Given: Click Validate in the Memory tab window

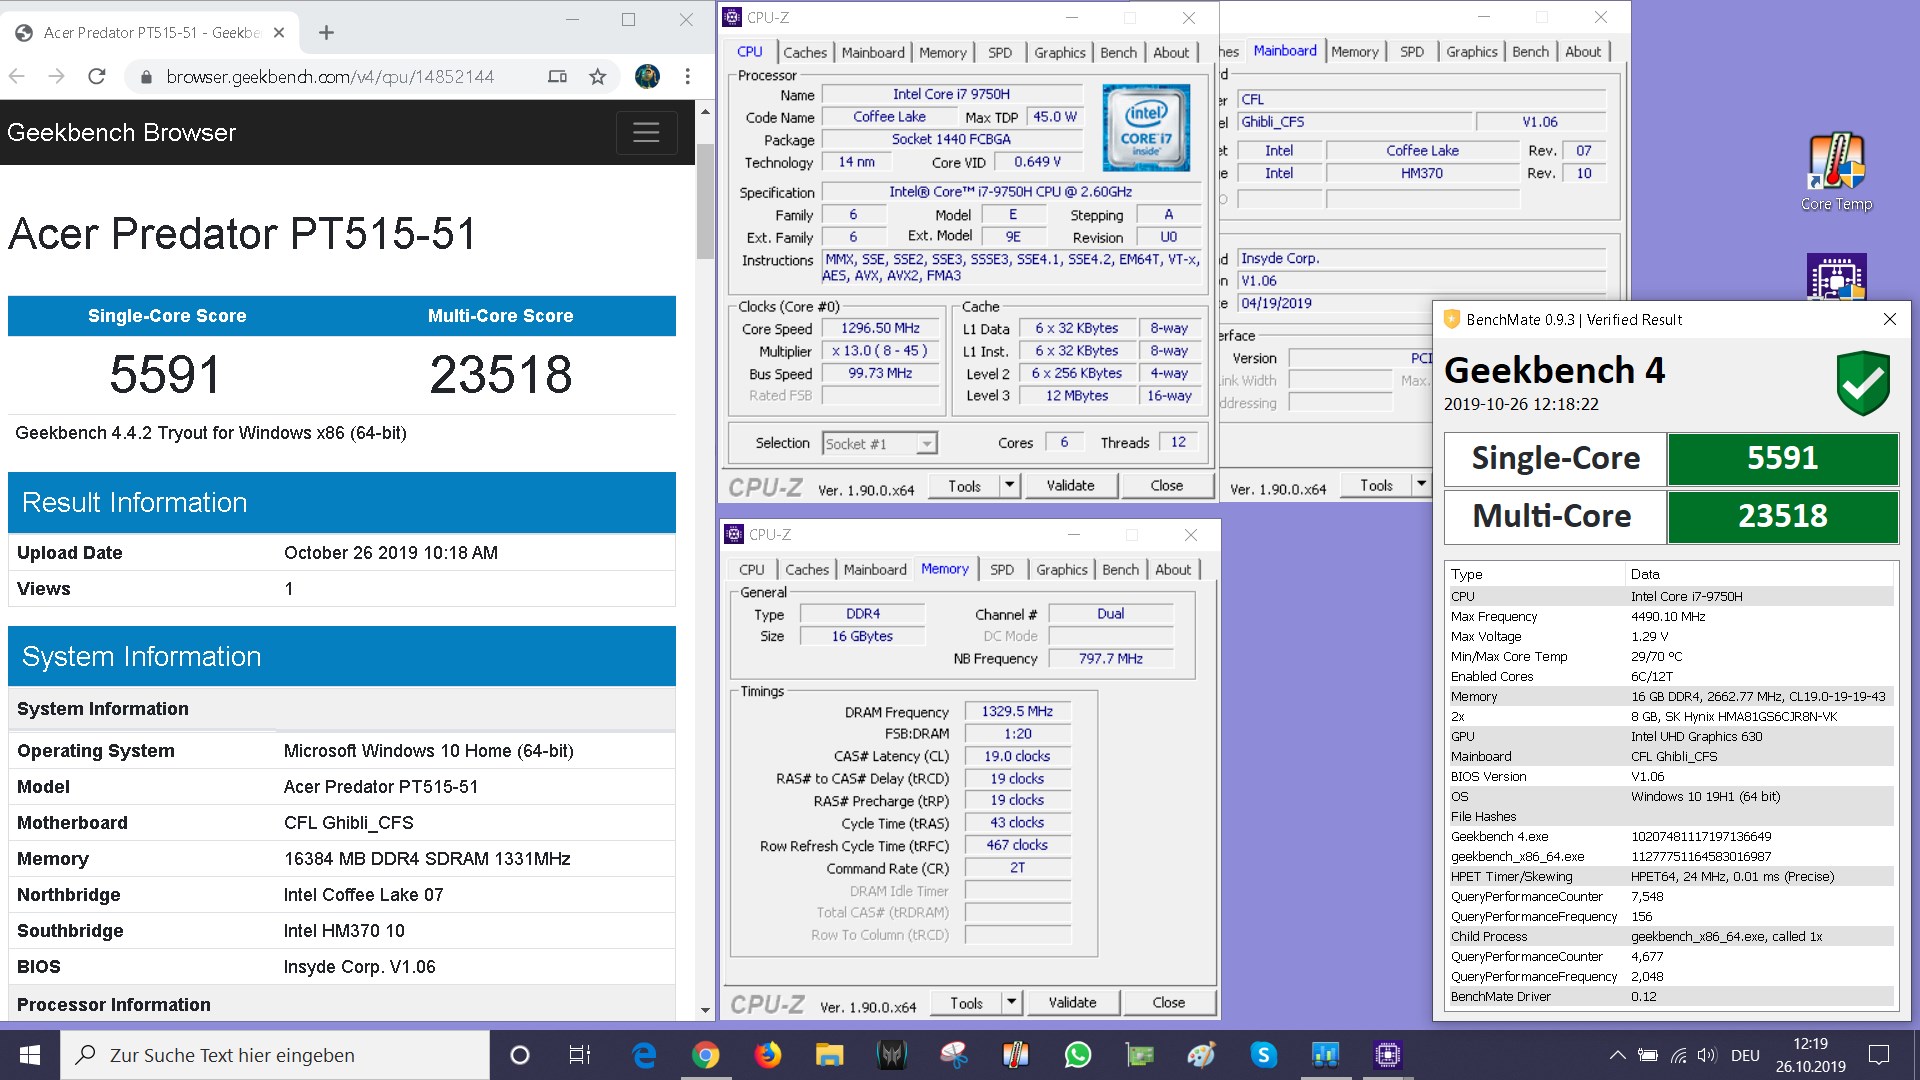Looking at the screenshot, I should tap(1072, 1003).
